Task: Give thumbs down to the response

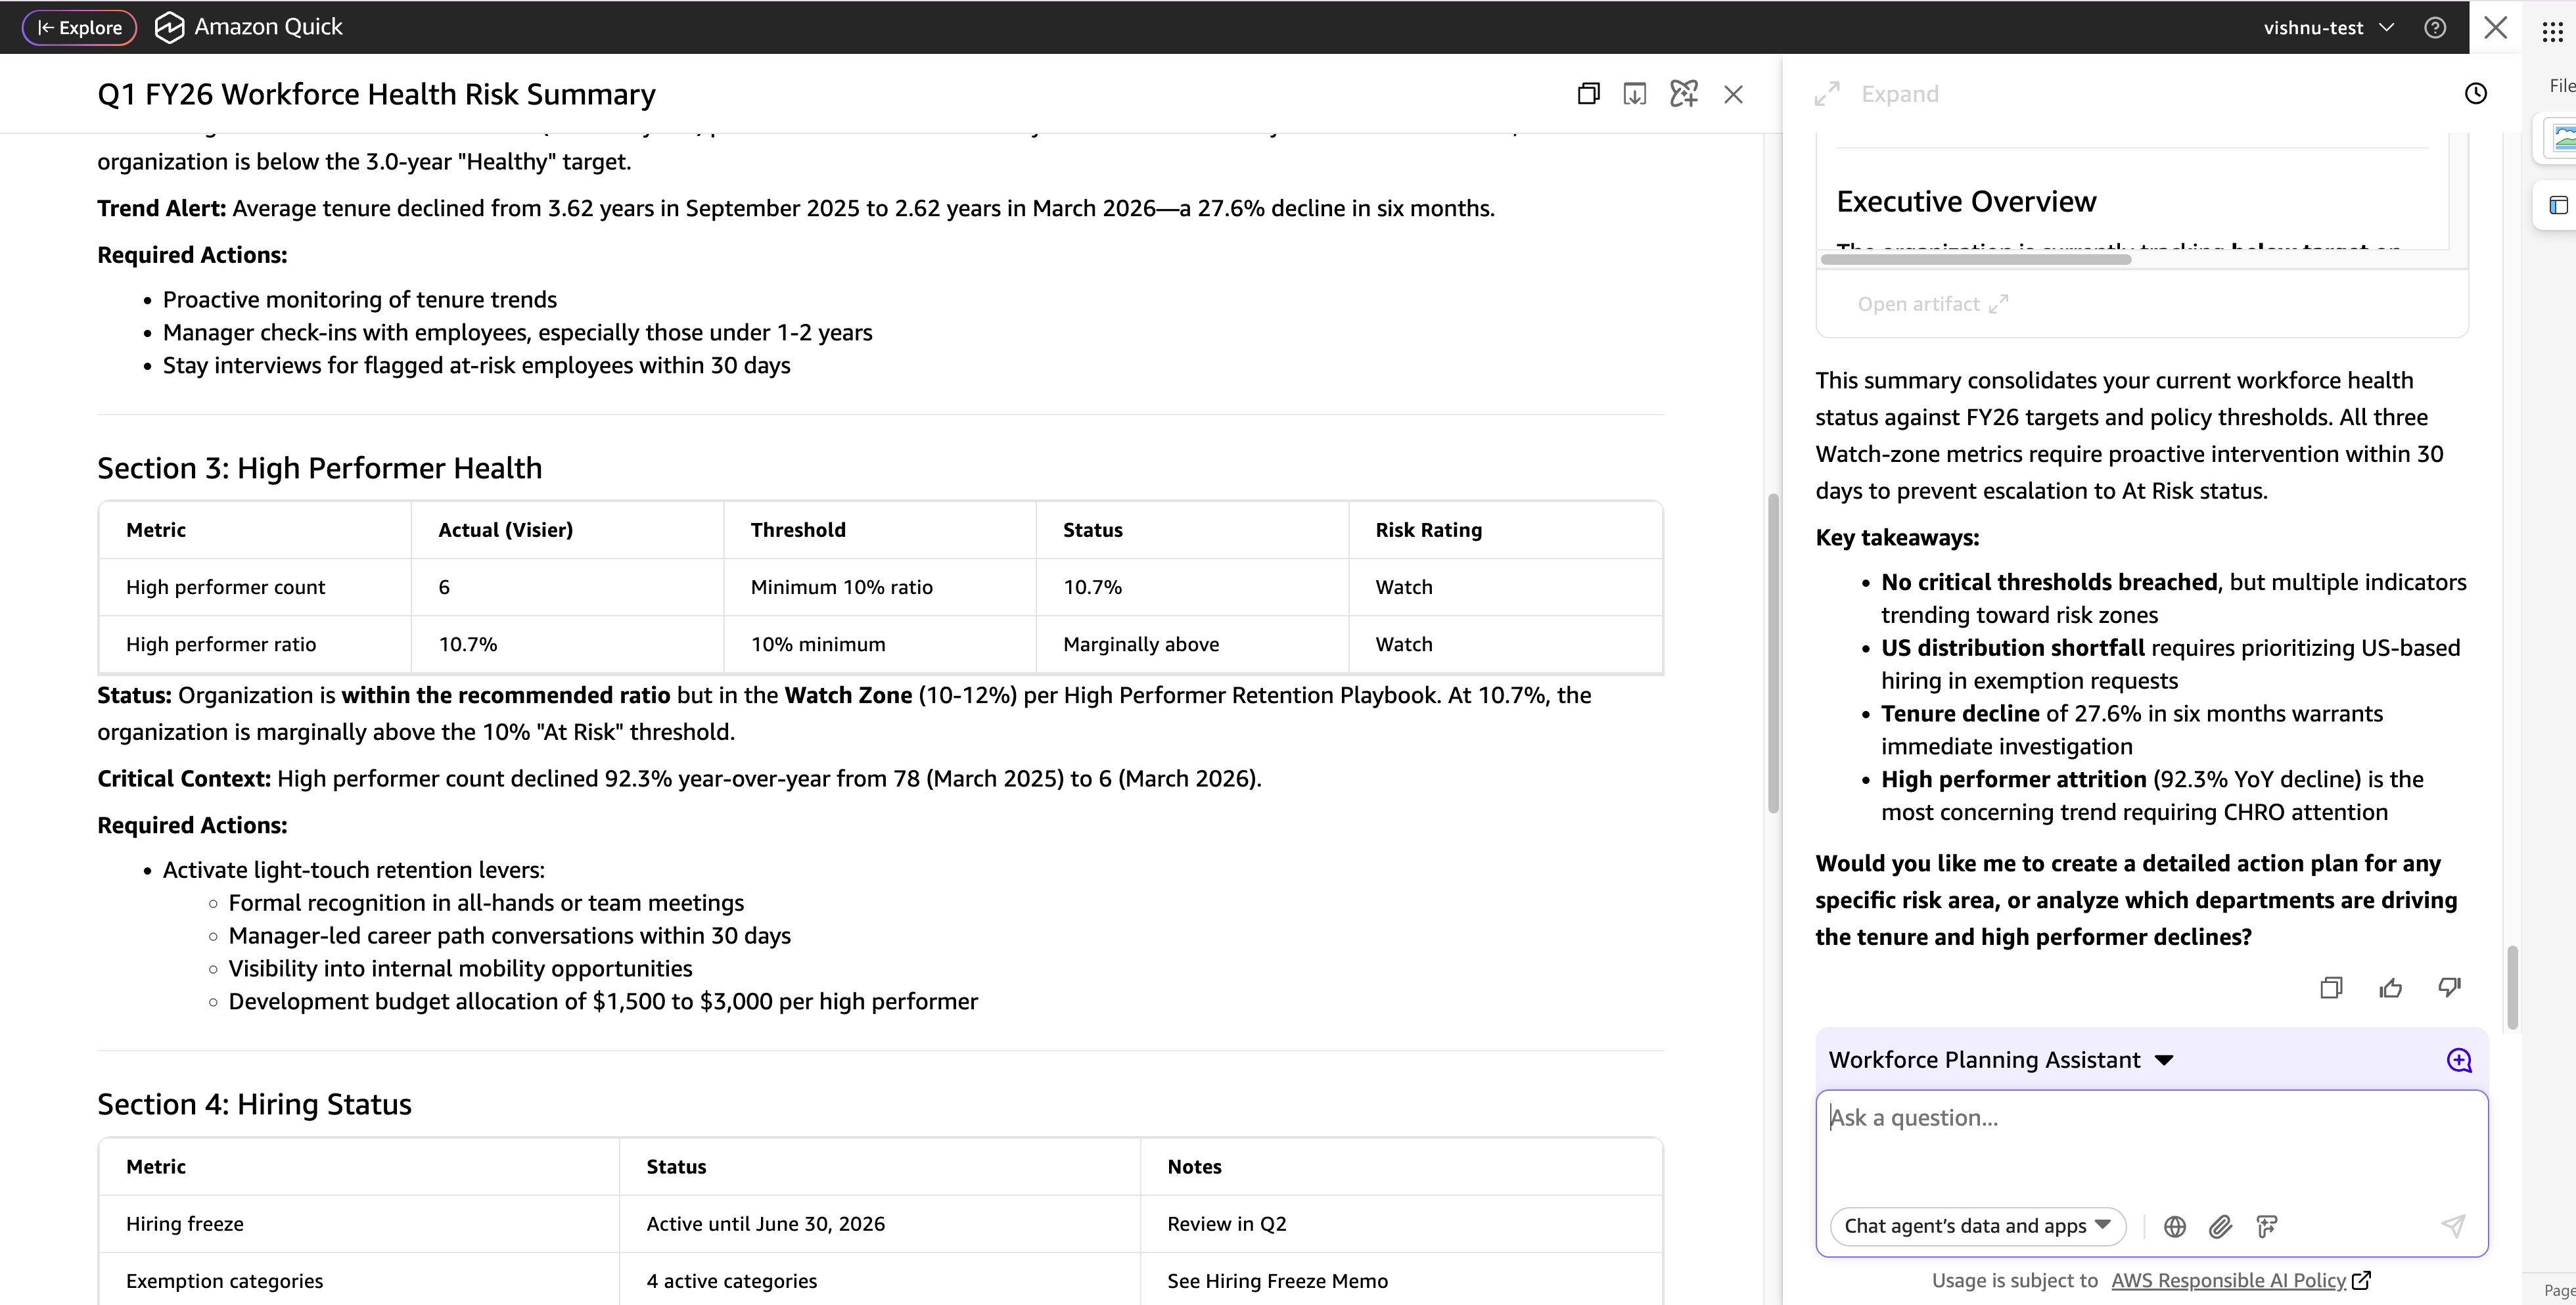Action: (x=2449, y=988)
